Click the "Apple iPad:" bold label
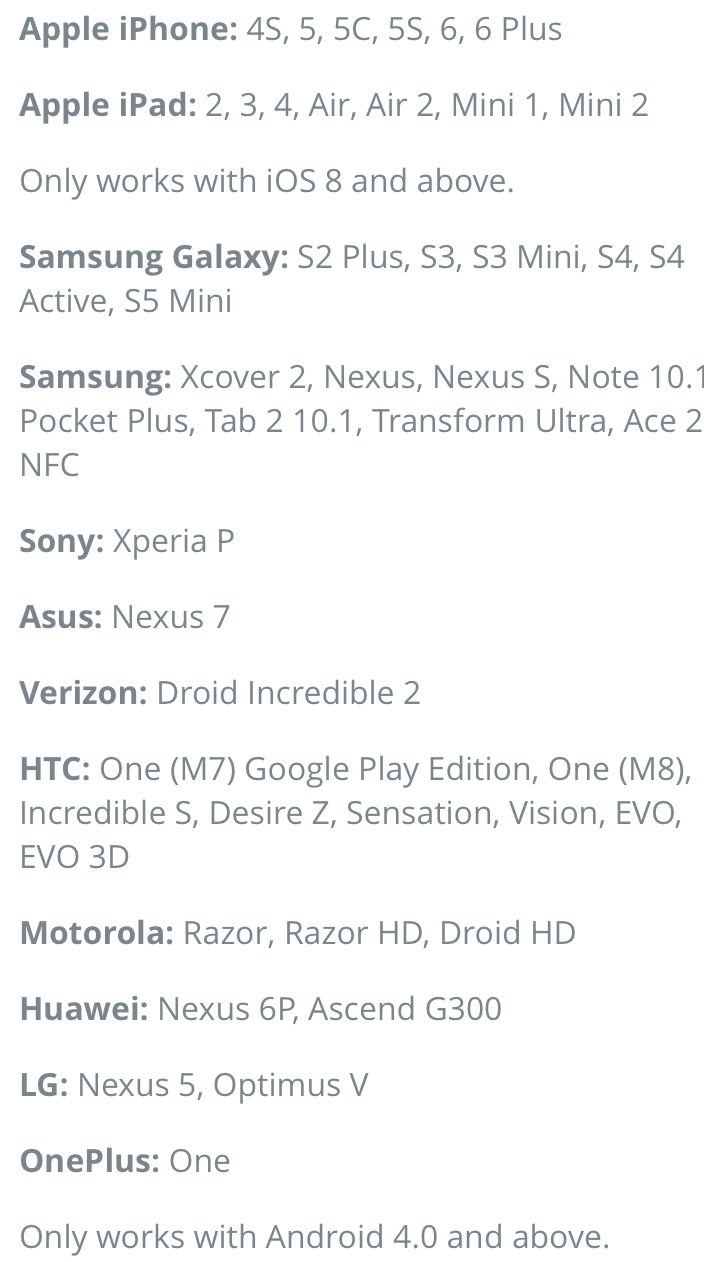Image resolution: width=704 pixels, height=1262 pixels. 108,105
